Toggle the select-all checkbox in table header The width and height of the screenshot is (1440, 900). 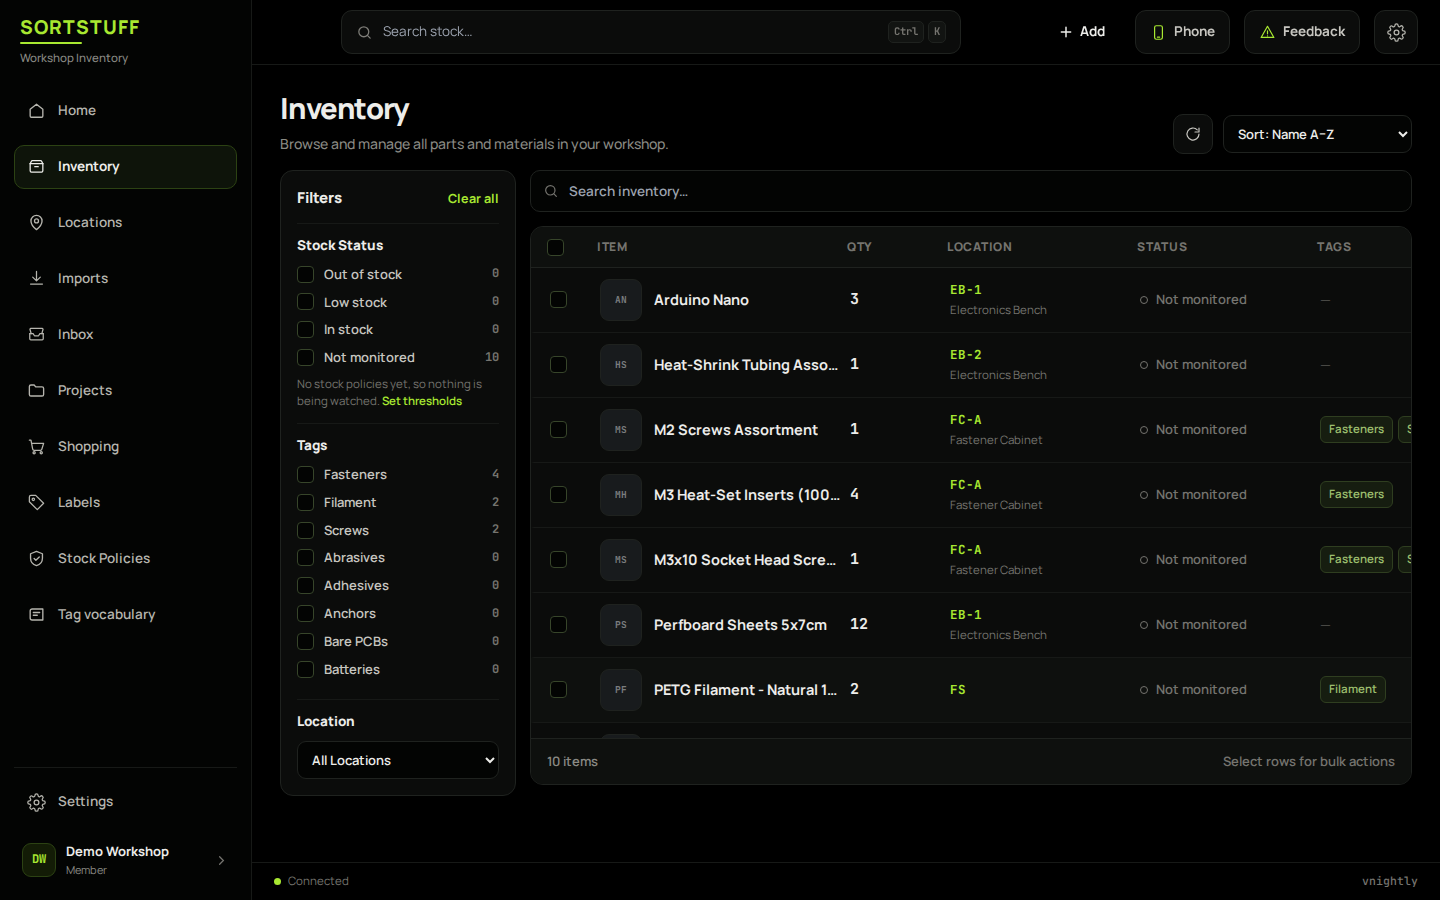click(x=556, y=247)
